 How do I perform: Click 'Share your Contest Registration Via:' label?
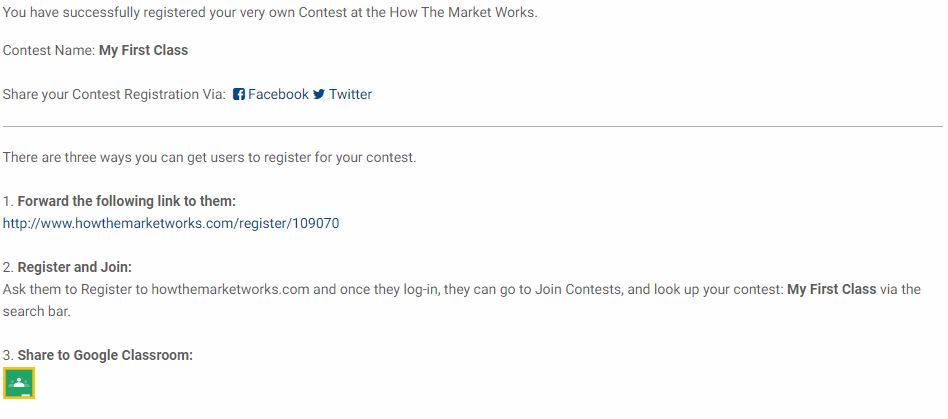click(114, 94)
